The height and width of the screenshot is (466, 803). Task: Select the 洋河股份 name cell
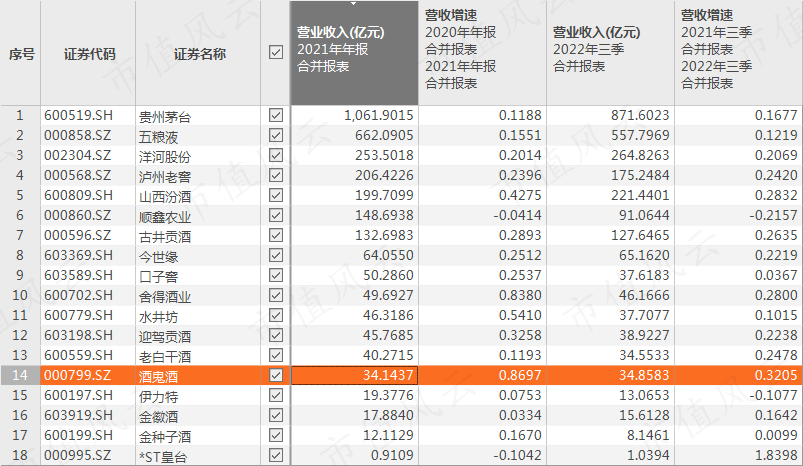tap(198, 156)
